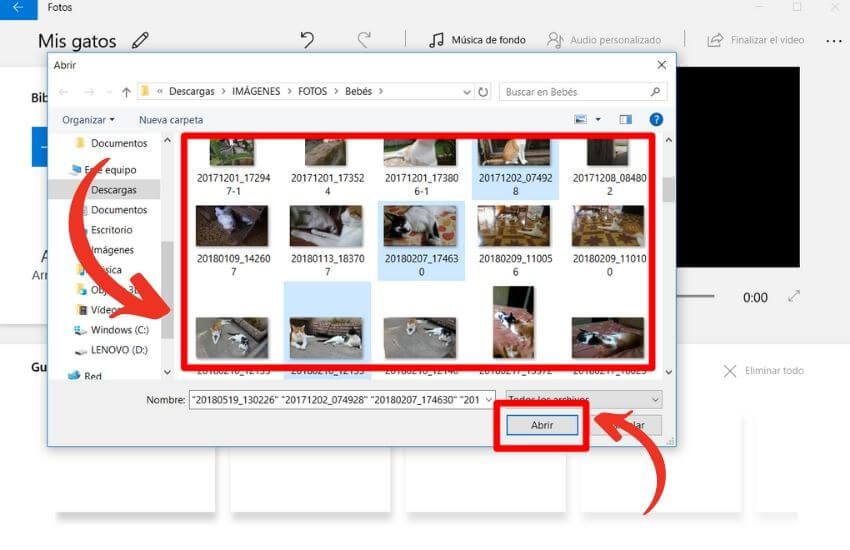Image resolution: width=850 pixels, height=550 pixels.
Task: Select Descargas folder in the tree
Action: point(113,190)
